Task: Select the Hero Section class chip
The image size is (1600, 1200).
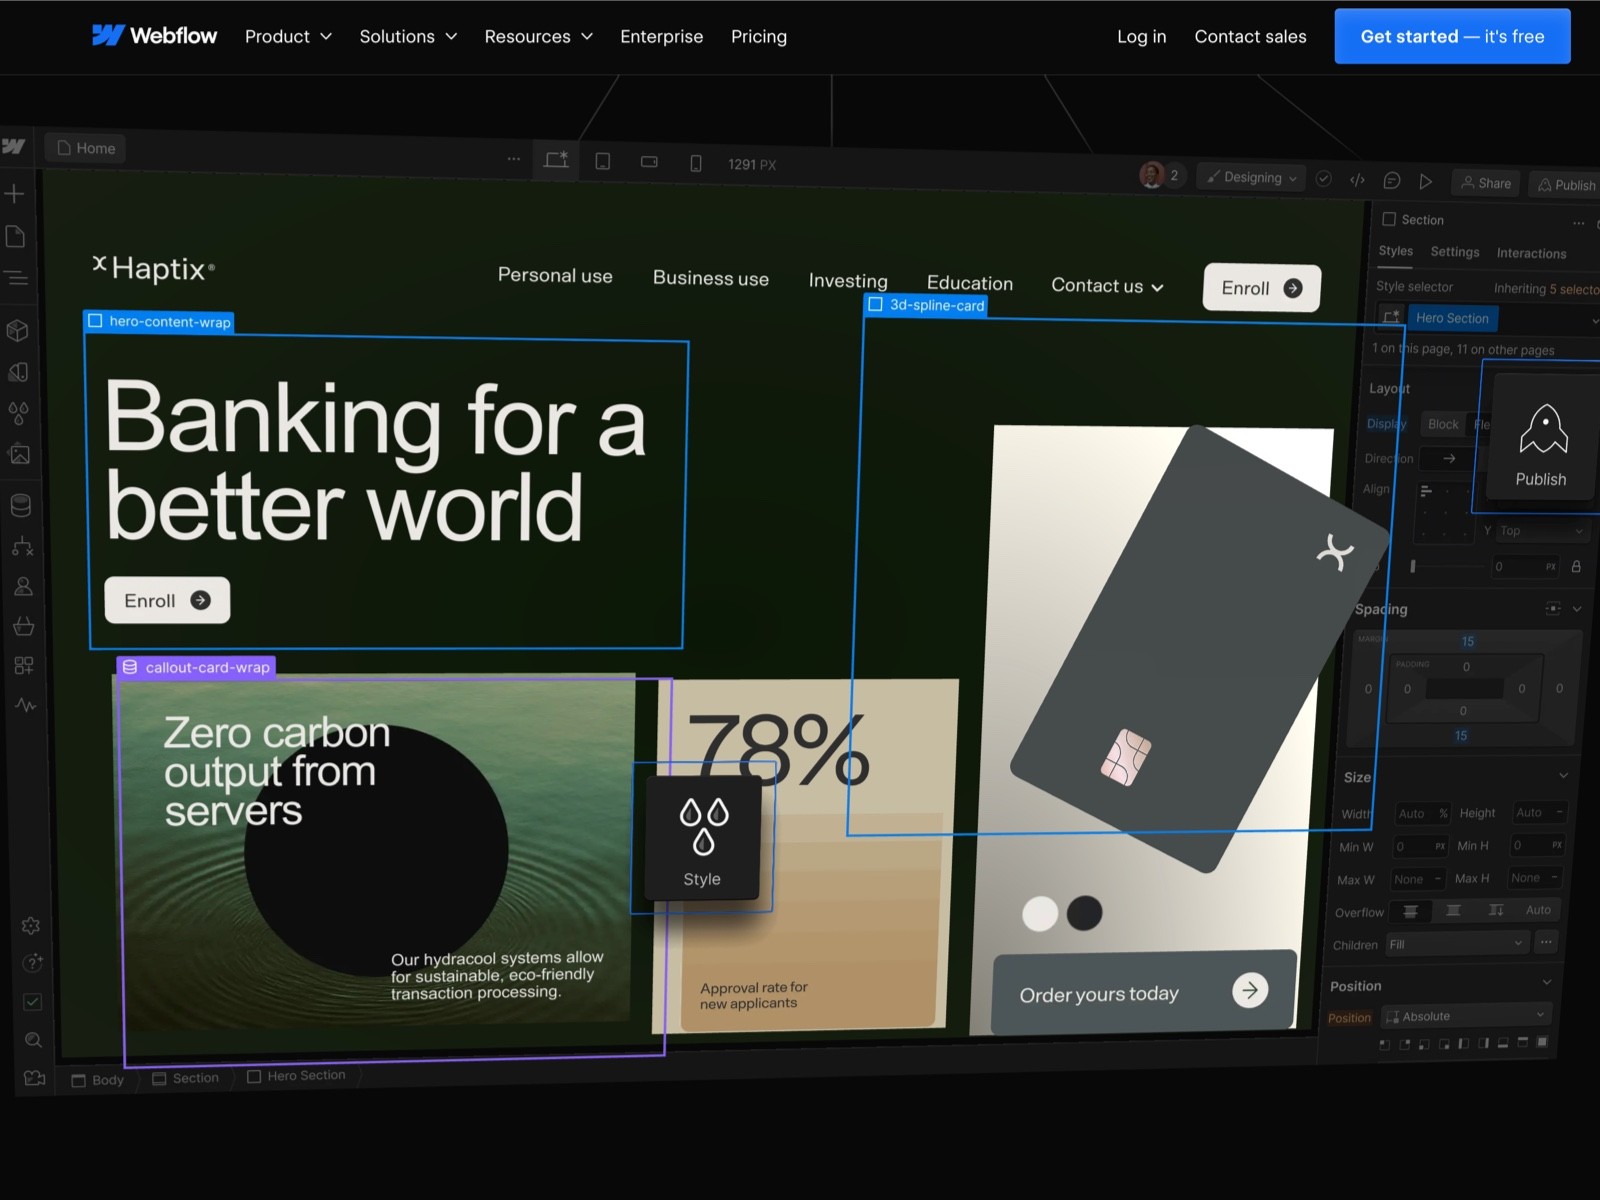Action: [x=1452, y=318]
